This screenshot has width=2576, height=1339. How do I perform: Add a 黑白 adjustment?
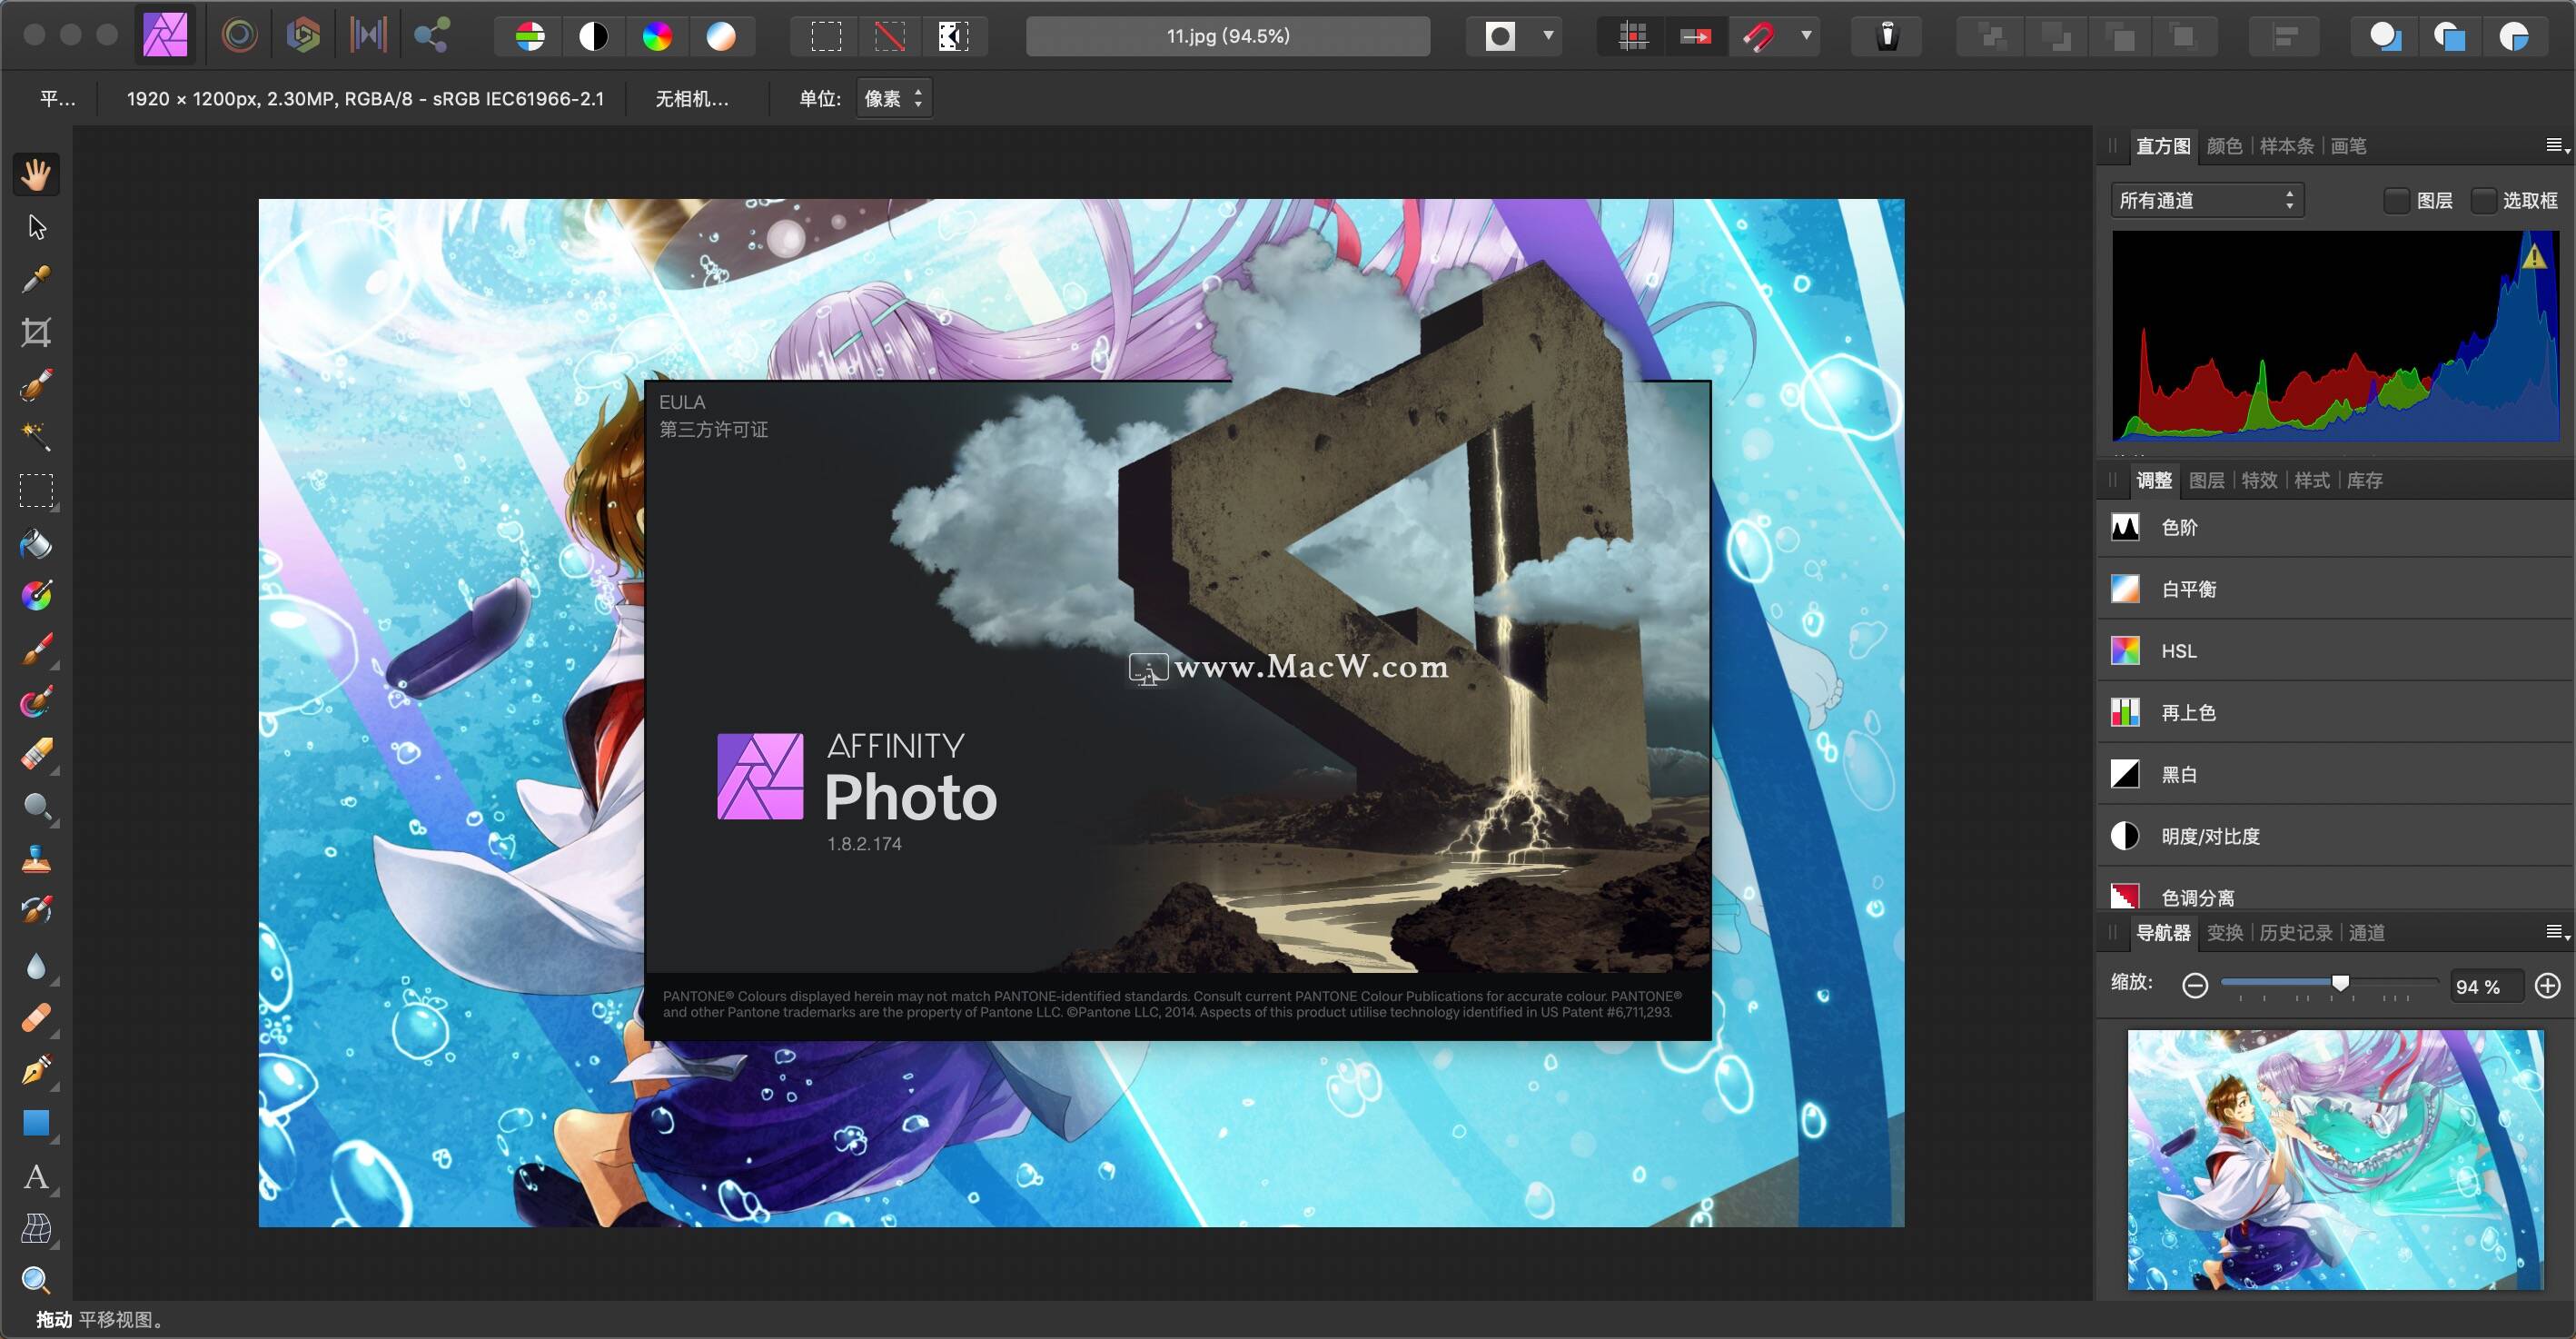tap(2336, 774)
